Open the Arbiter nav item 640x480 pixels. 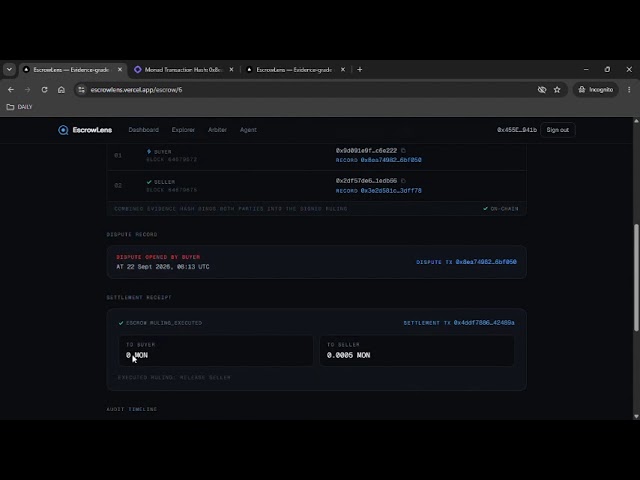click(x=217, y=130)
